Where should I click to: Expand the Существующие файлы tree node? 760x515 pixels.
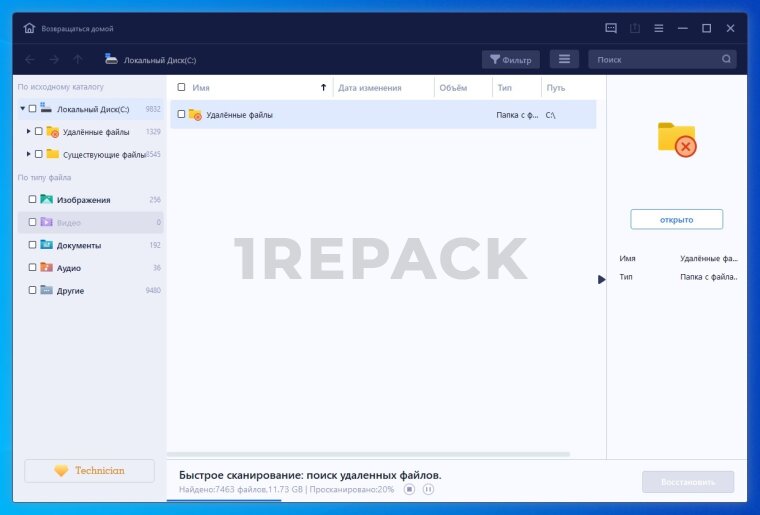29,154
